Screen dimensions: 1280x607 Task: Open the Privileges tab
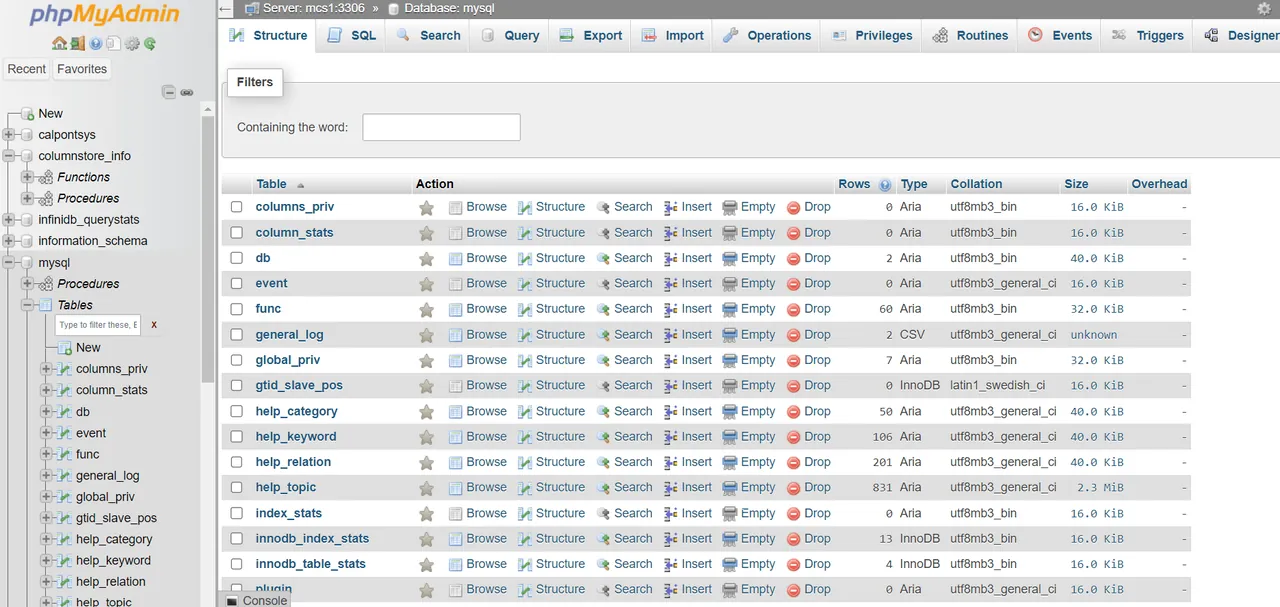coord(871,35)
